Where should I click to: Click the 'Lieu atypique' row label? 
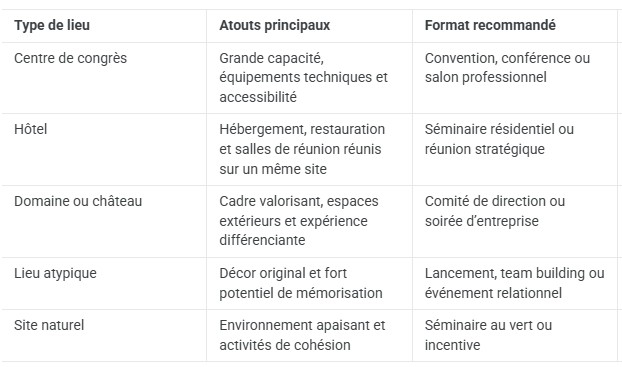[x=56, y=273]
